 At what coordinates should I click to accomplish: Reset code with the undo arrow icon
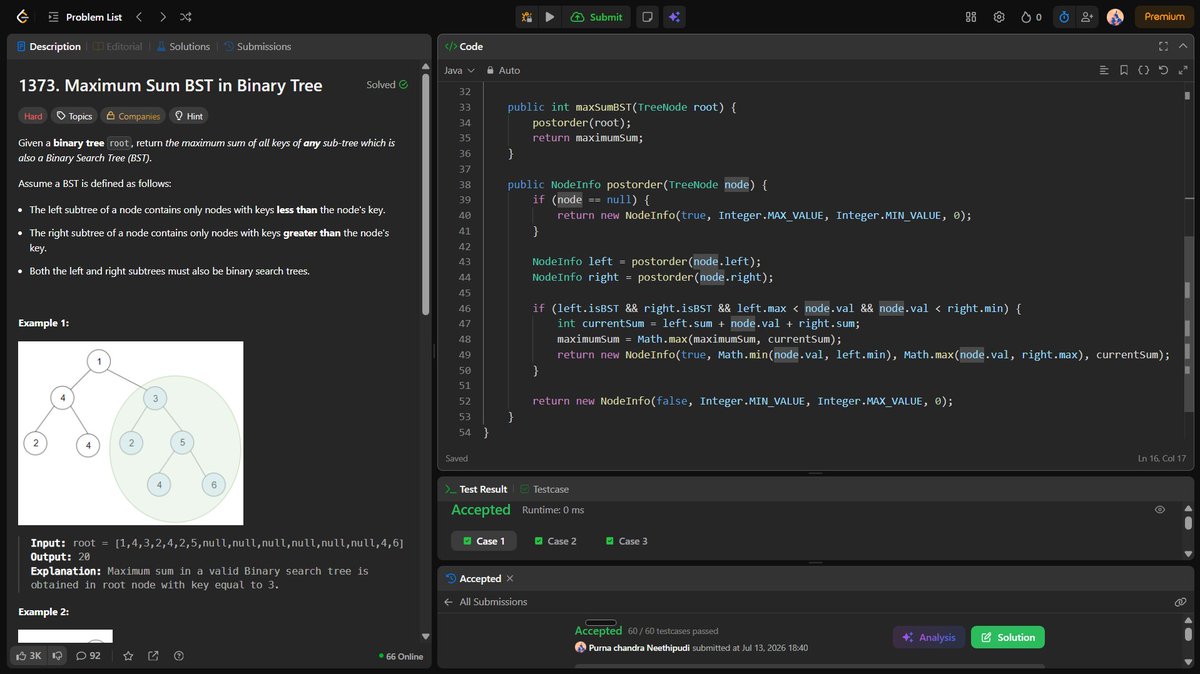coord(1162,70)
